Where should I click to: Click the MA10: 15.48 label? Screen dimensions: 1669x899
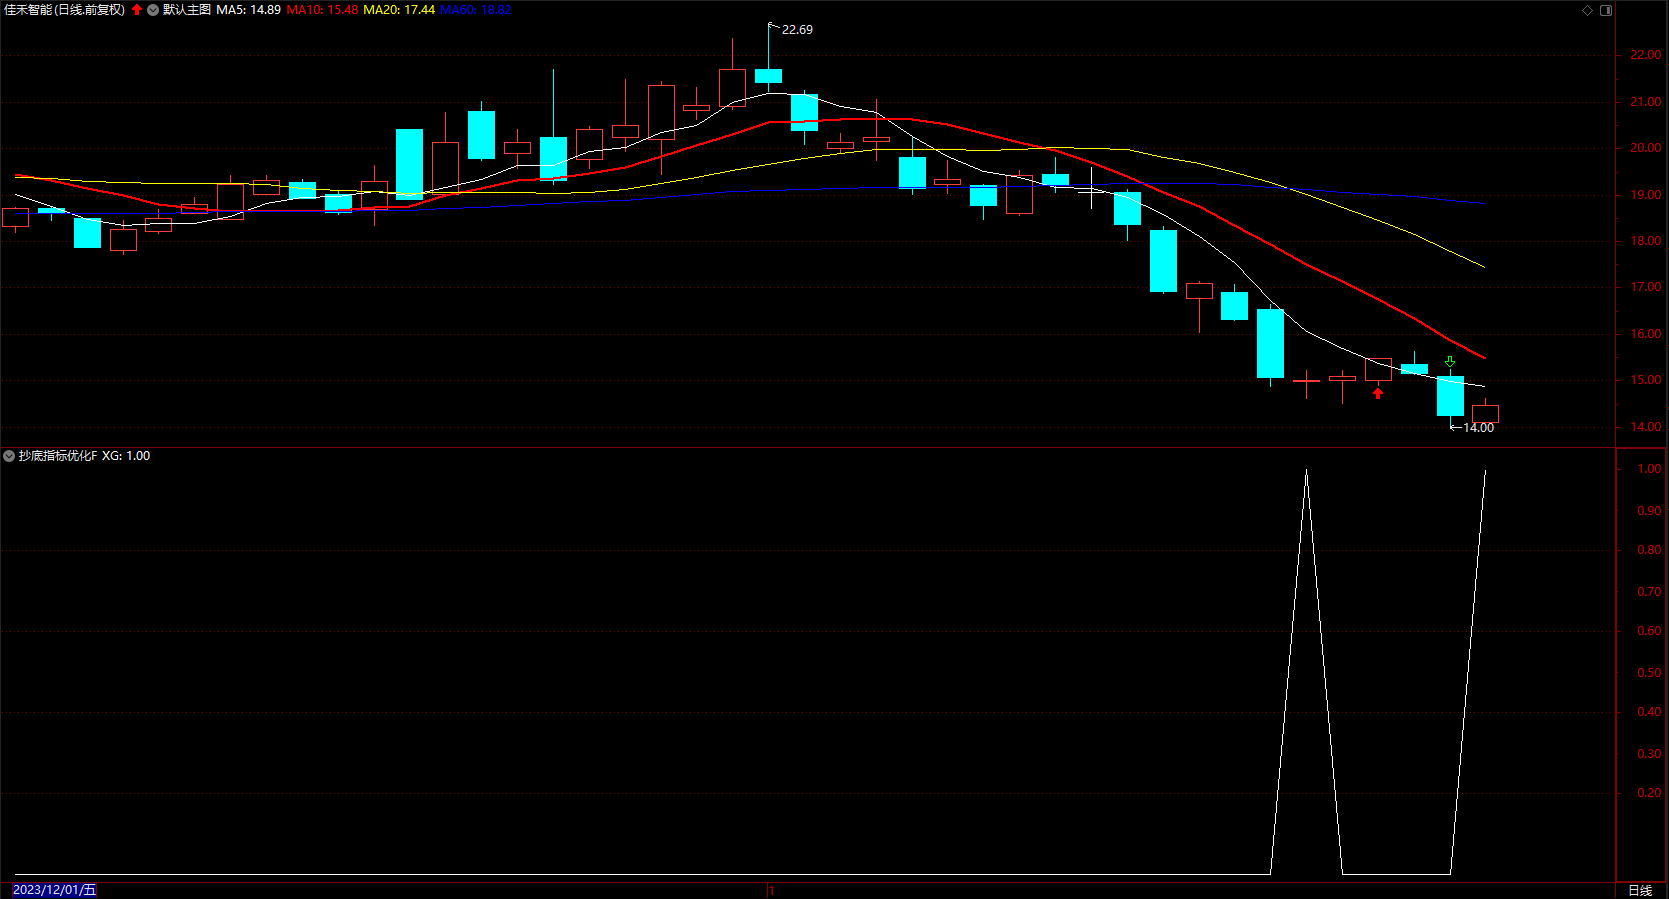(x=322, y=10)
